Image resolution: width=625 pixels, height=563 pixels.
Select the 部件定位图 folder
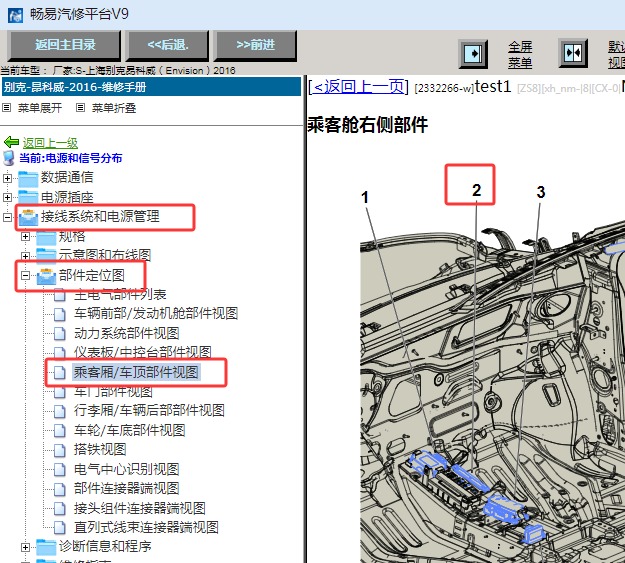92,275
